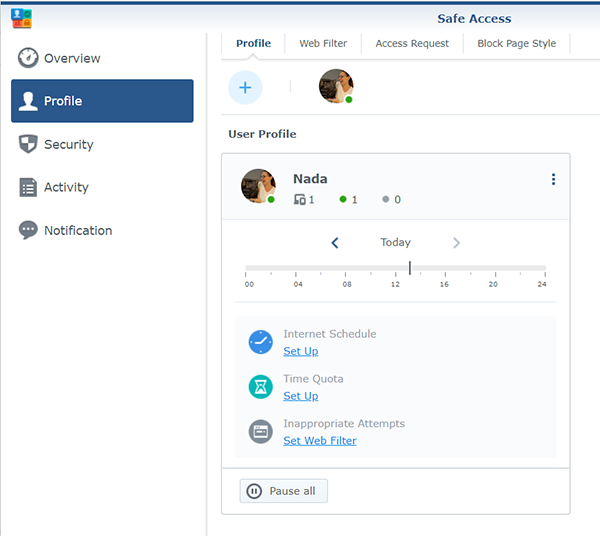Go to the previous day with the left chevron
The image size is (600, 536).
[335, 243]
